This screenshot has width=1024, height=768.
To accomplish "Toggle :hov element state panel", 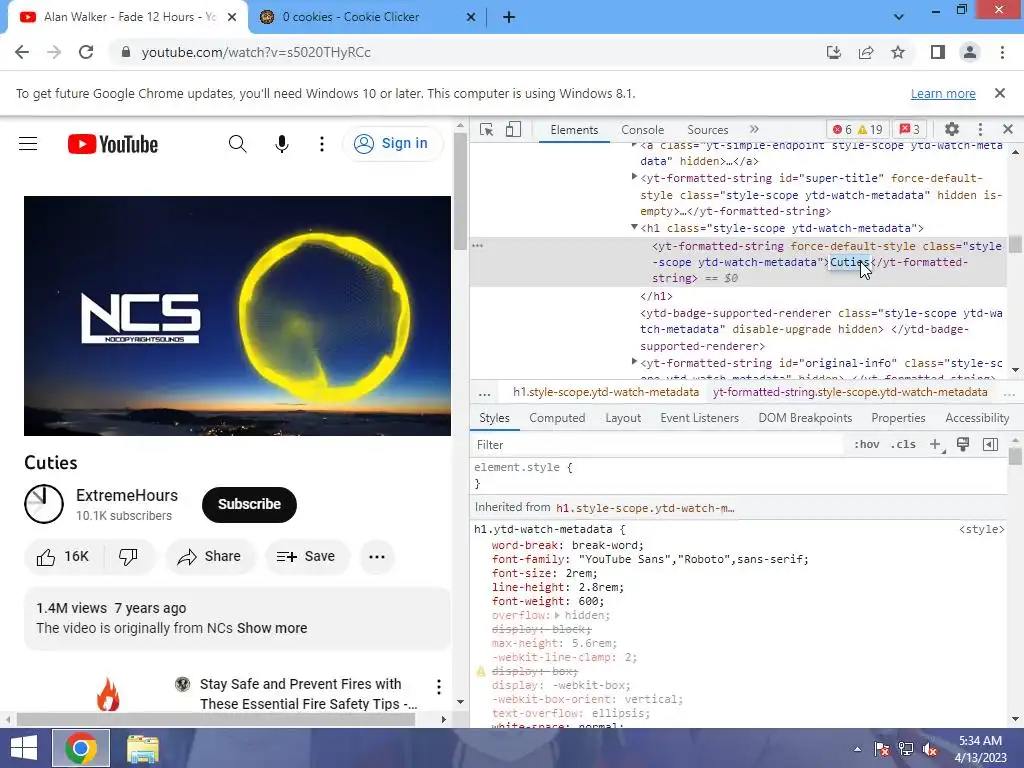I will [x=867, y=445].
